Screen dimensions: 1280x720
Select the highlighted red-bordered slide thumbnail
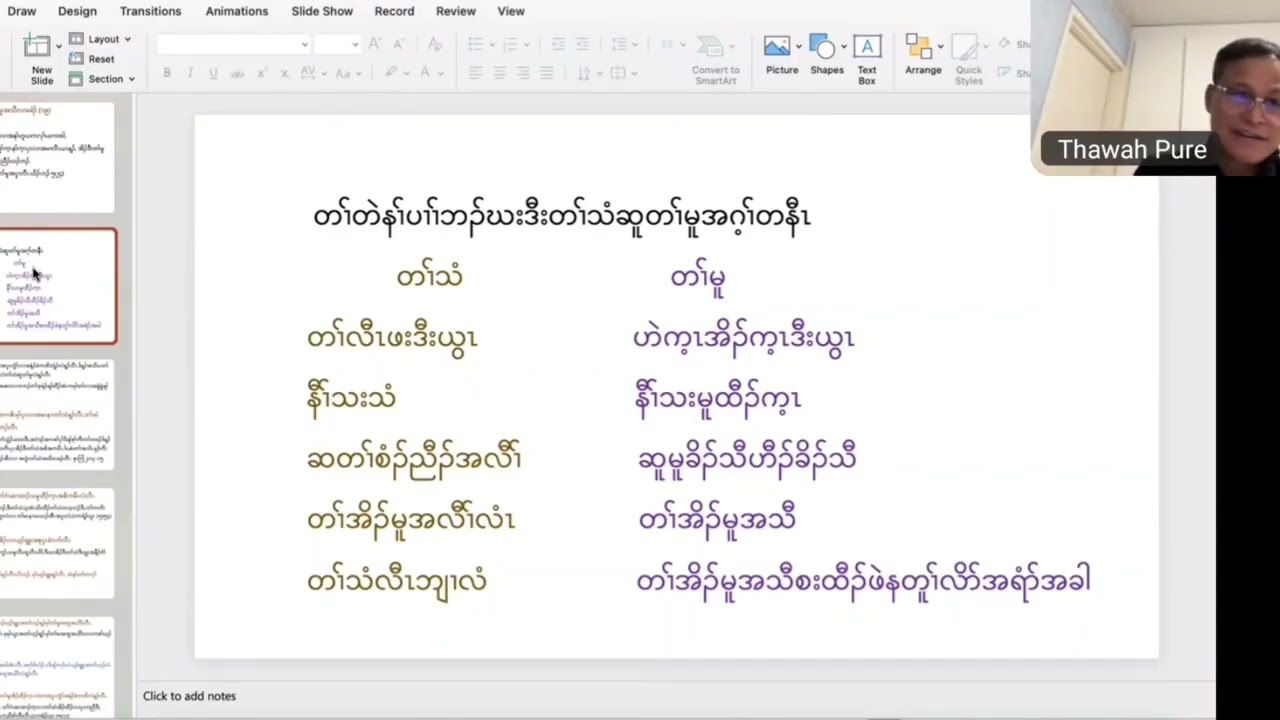(x=58, y=287)
